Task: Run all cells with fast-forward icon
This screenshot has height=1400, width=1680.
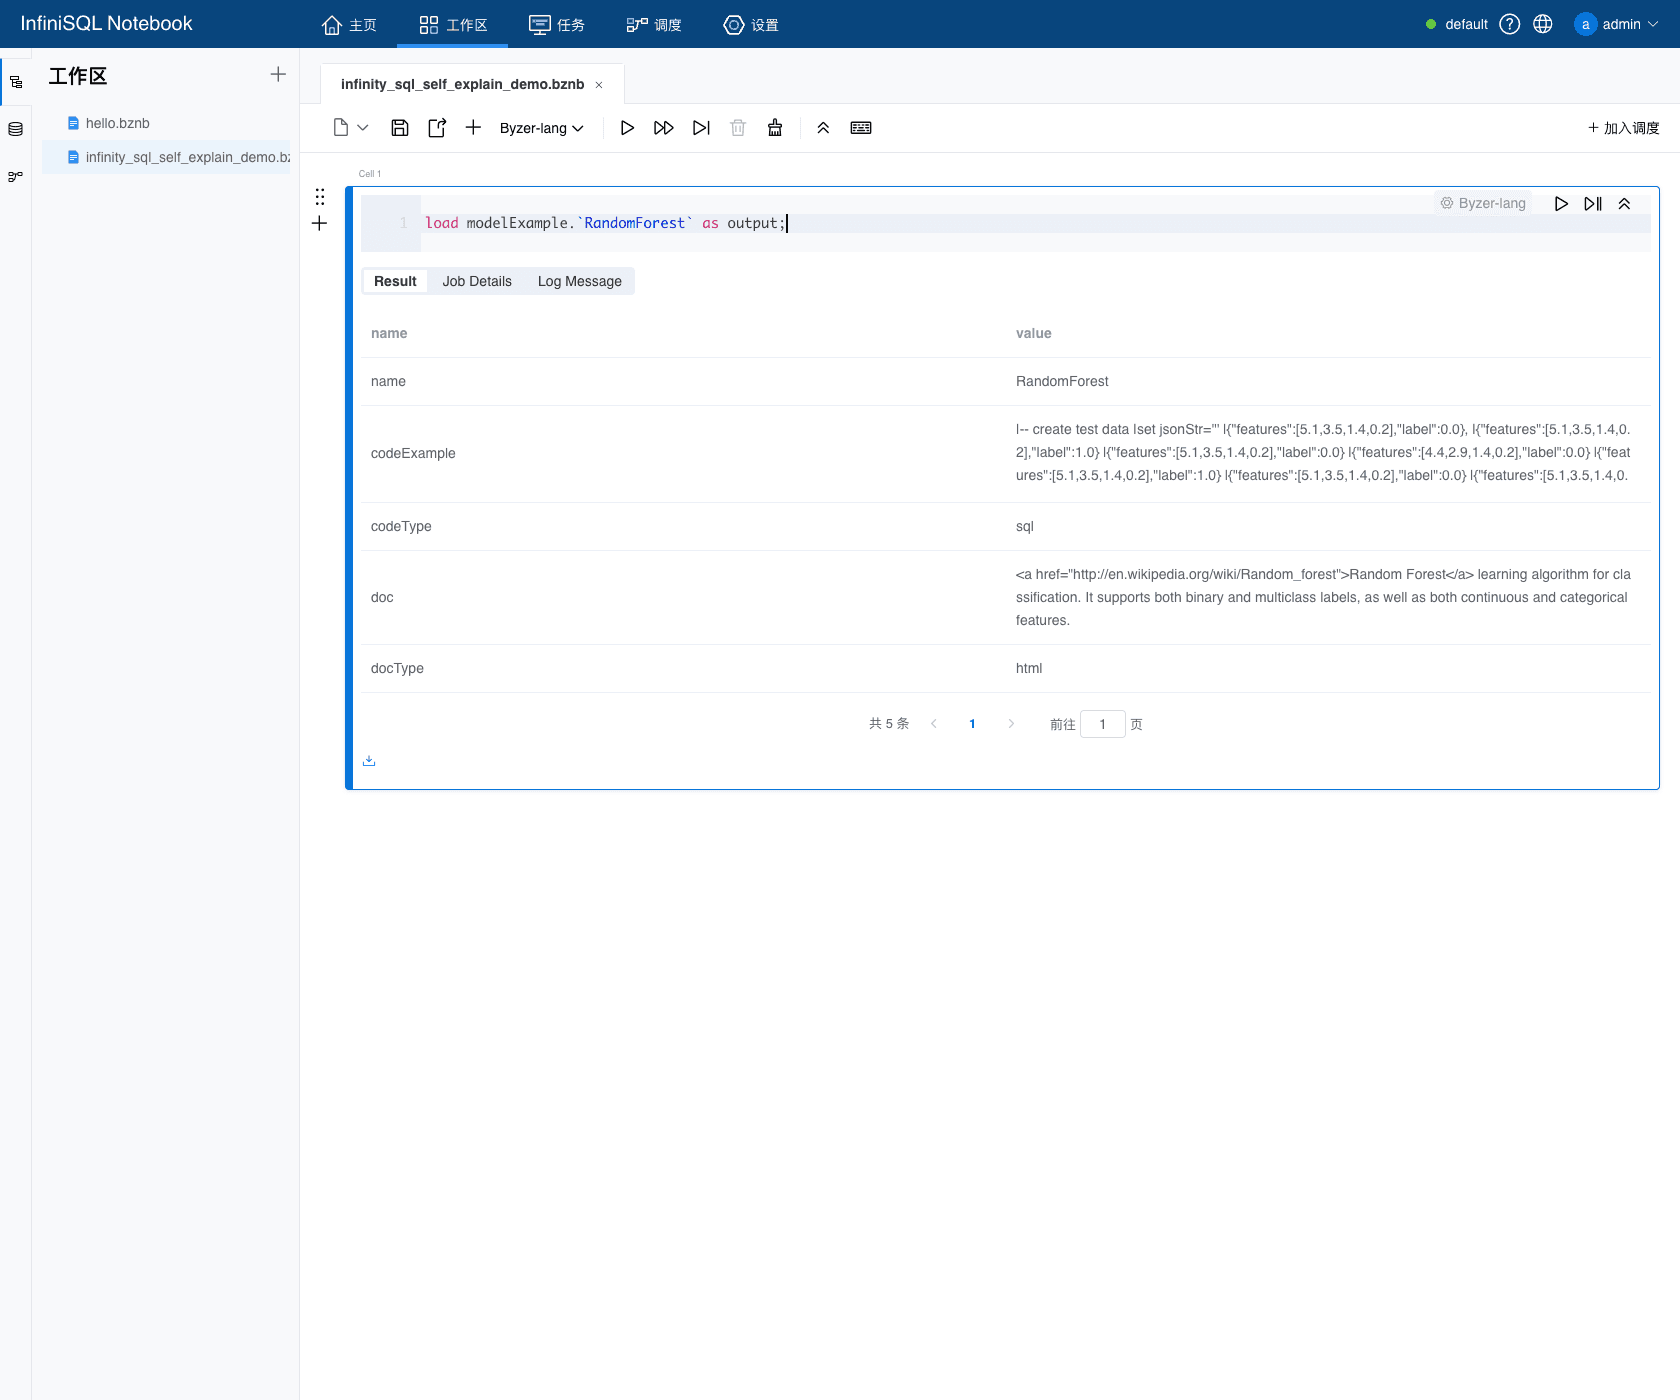Action: tap(664, 128)
